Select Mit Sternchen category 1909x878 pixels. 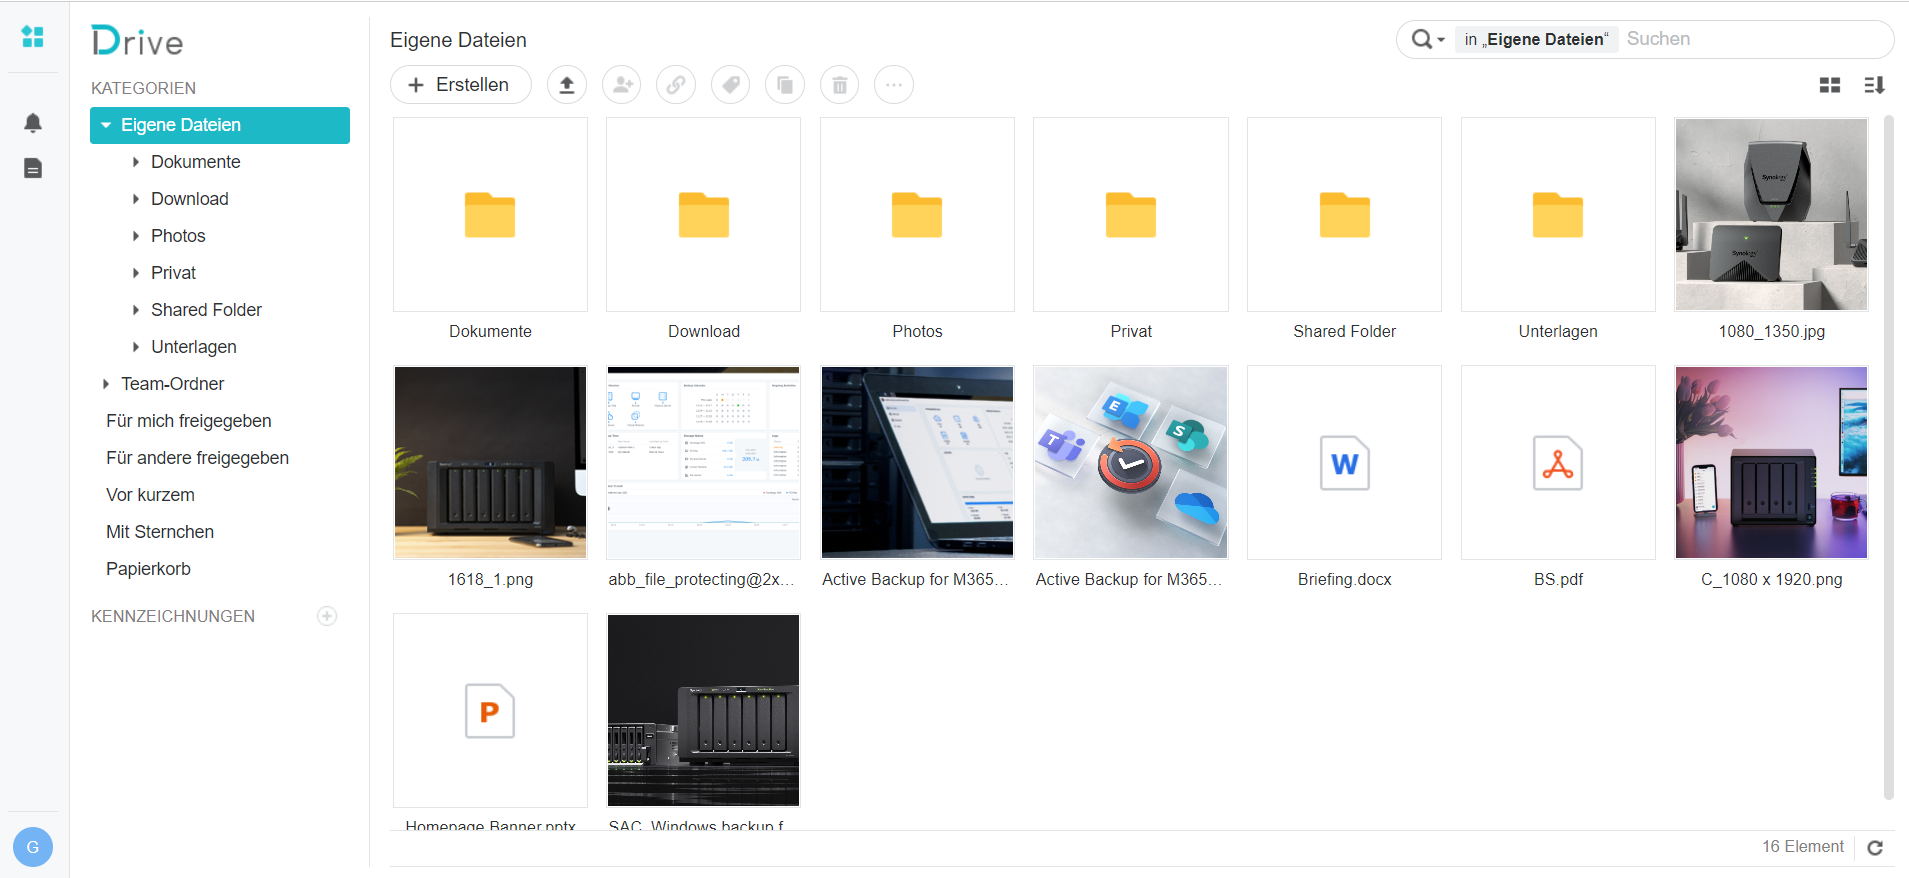point(160,532)
